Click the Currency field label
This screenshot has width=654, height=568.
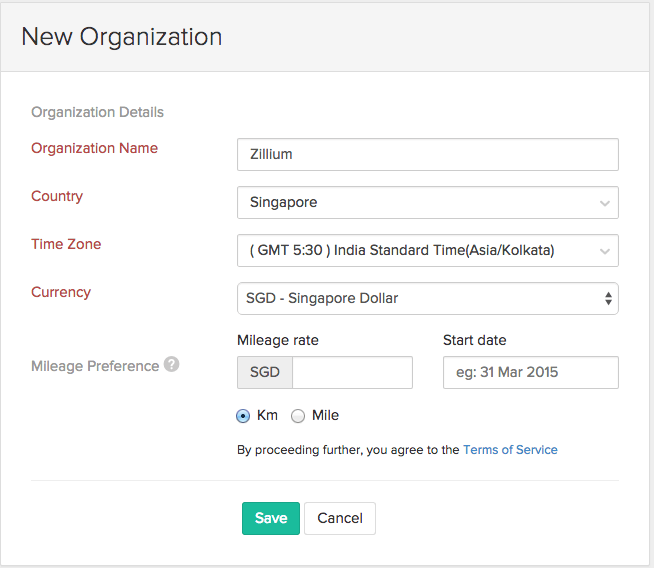point(61,292)
